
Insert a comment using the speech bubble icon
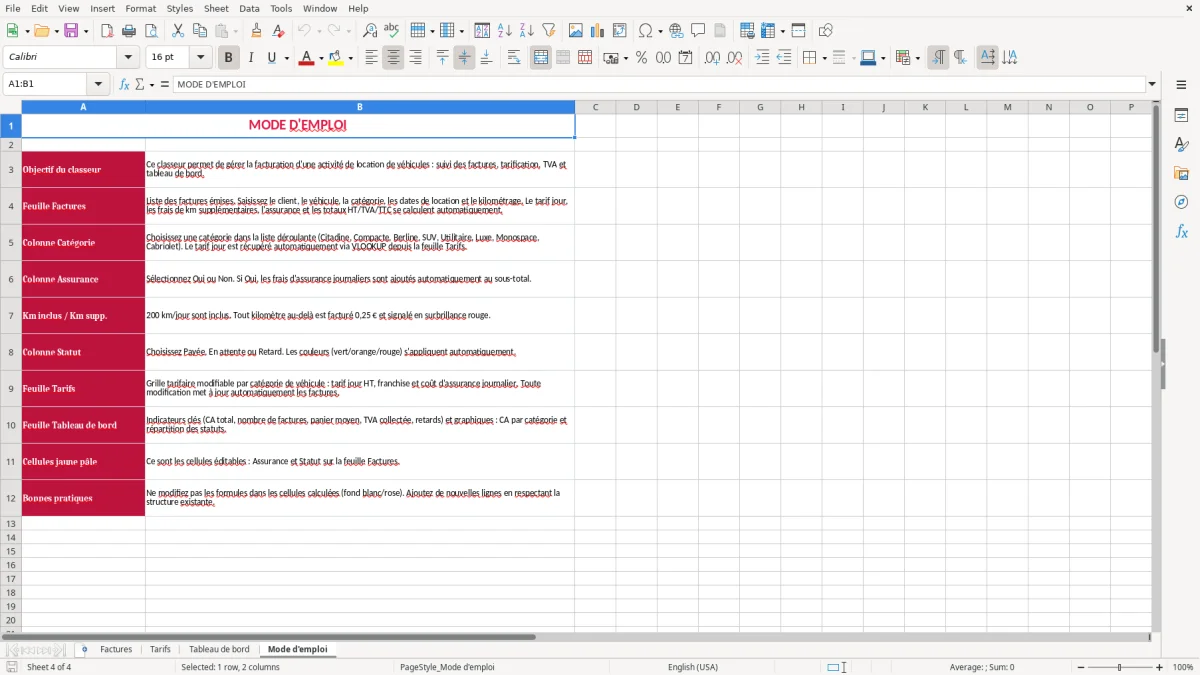click(698, 31)
